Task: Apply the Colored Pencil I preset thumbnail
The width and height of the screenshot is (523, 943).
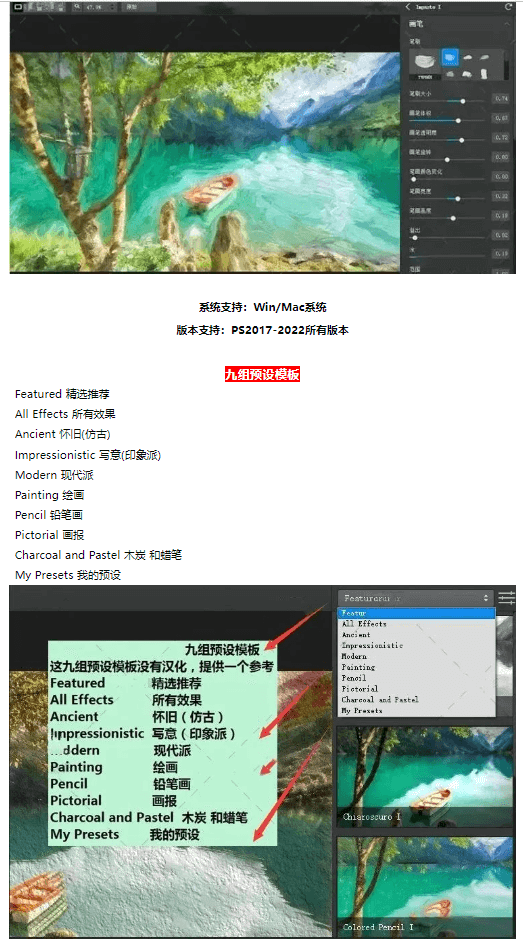Action: click(425, 885)
